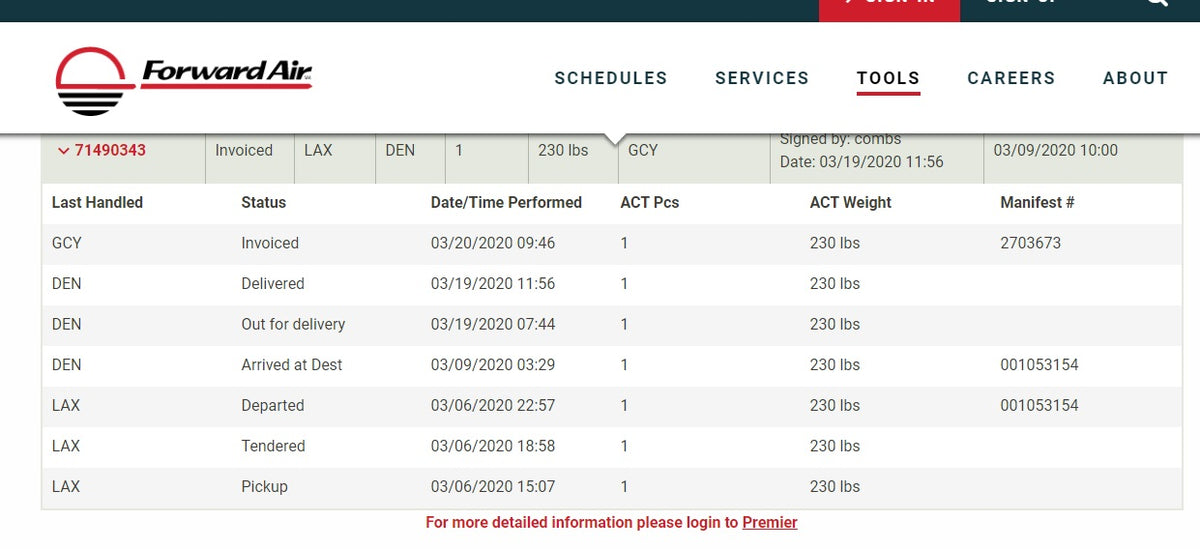Click DEN destination in summary row
This screenshot has height=549, width=1200.
[x=400, y=150]
